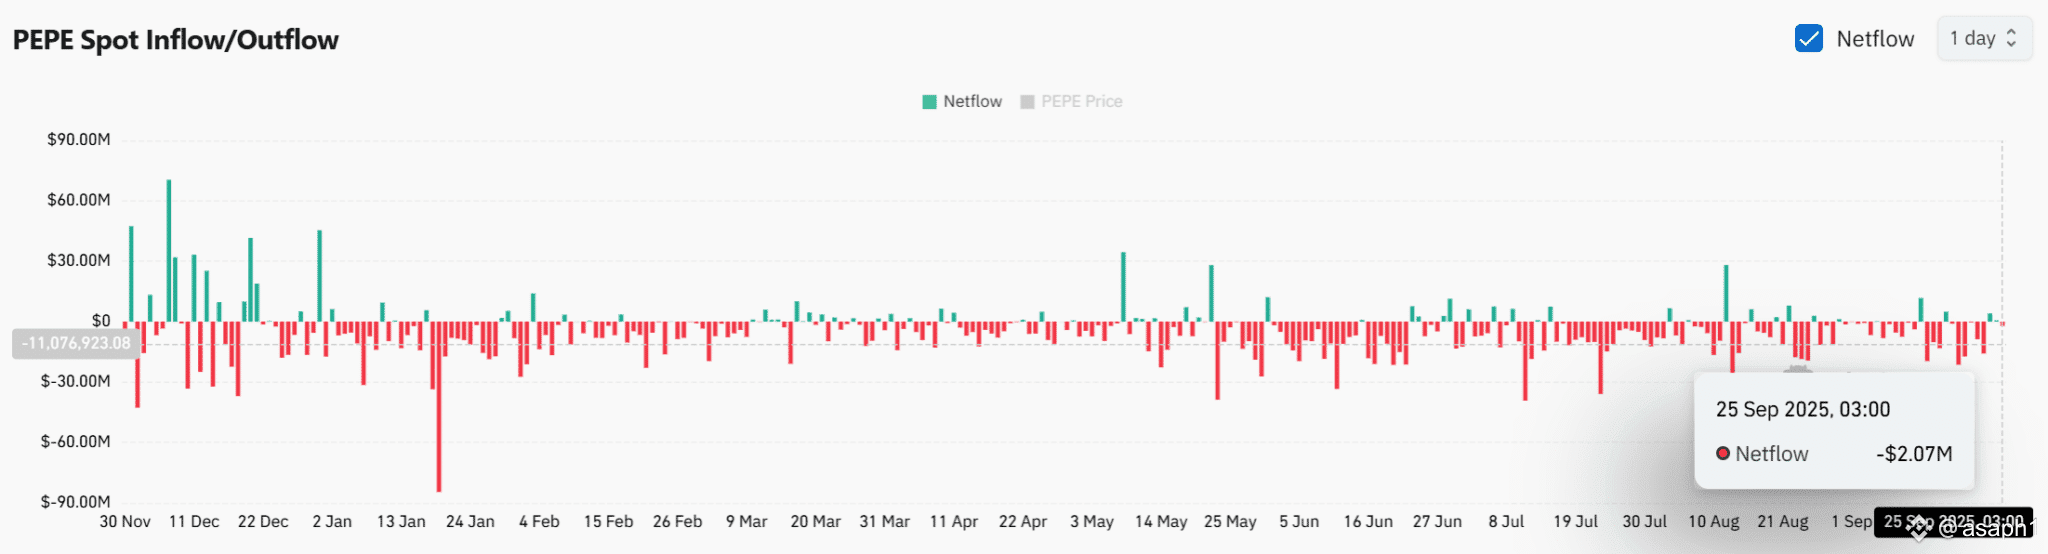The width and height of the screenshot is (2048, 554).
Task: Click the dropdown up-down chevron arrows
Action: 2011,39
